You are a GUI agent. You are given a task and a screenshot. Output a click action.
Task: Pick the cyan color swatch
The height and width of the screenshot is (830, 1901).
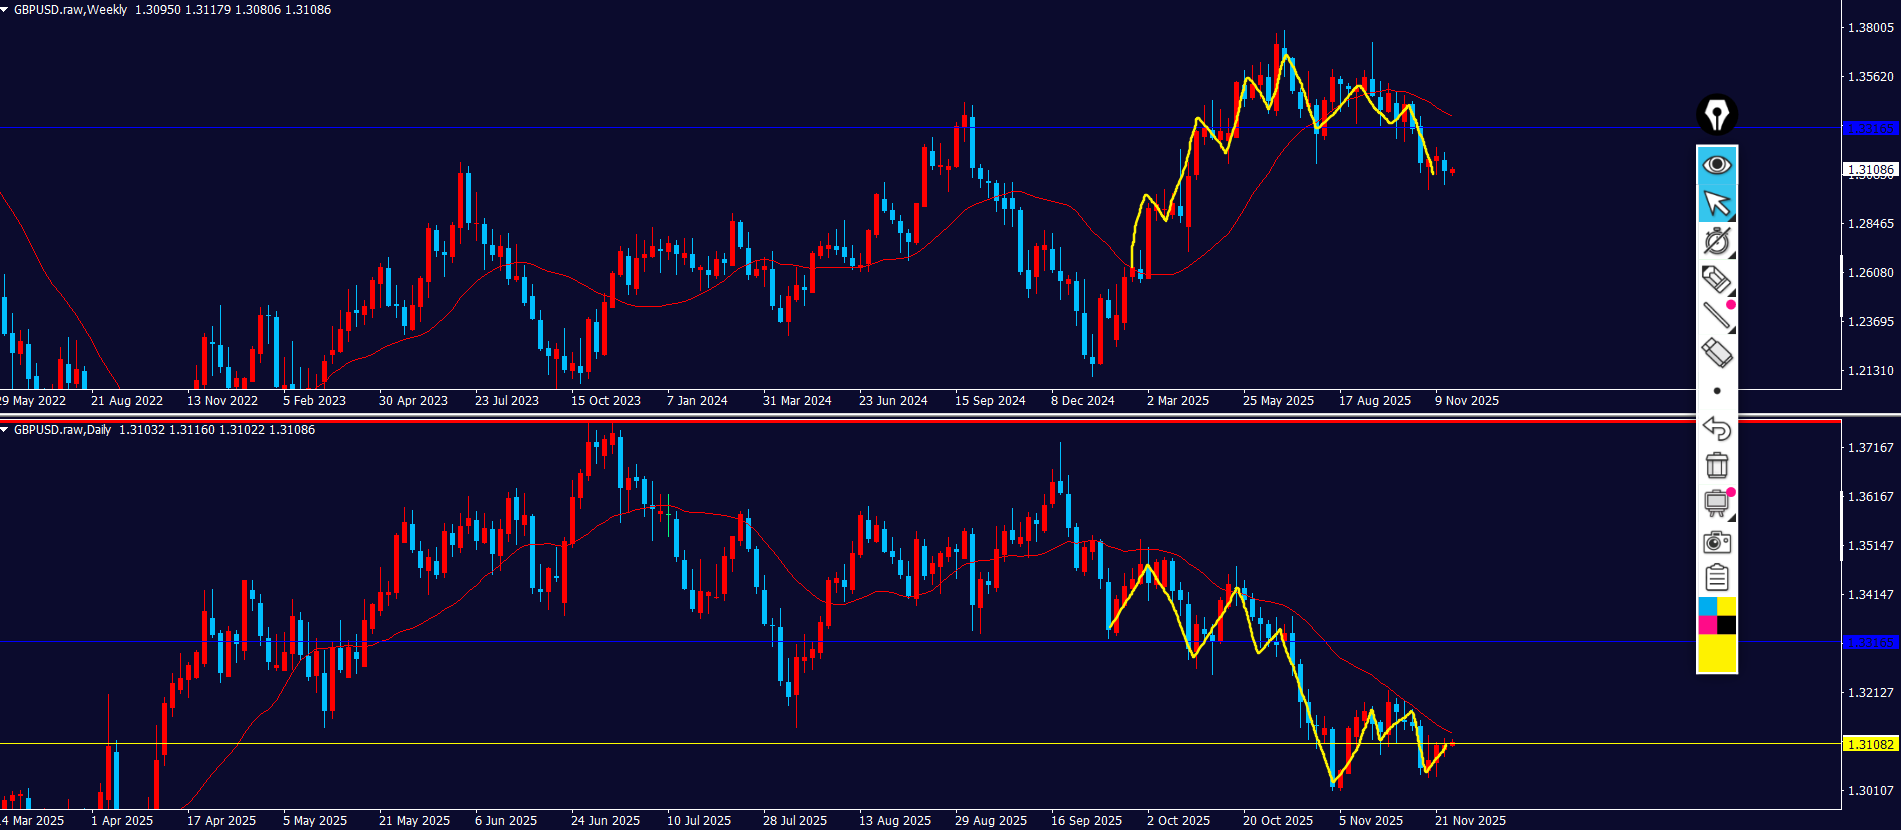(1707, 607)
